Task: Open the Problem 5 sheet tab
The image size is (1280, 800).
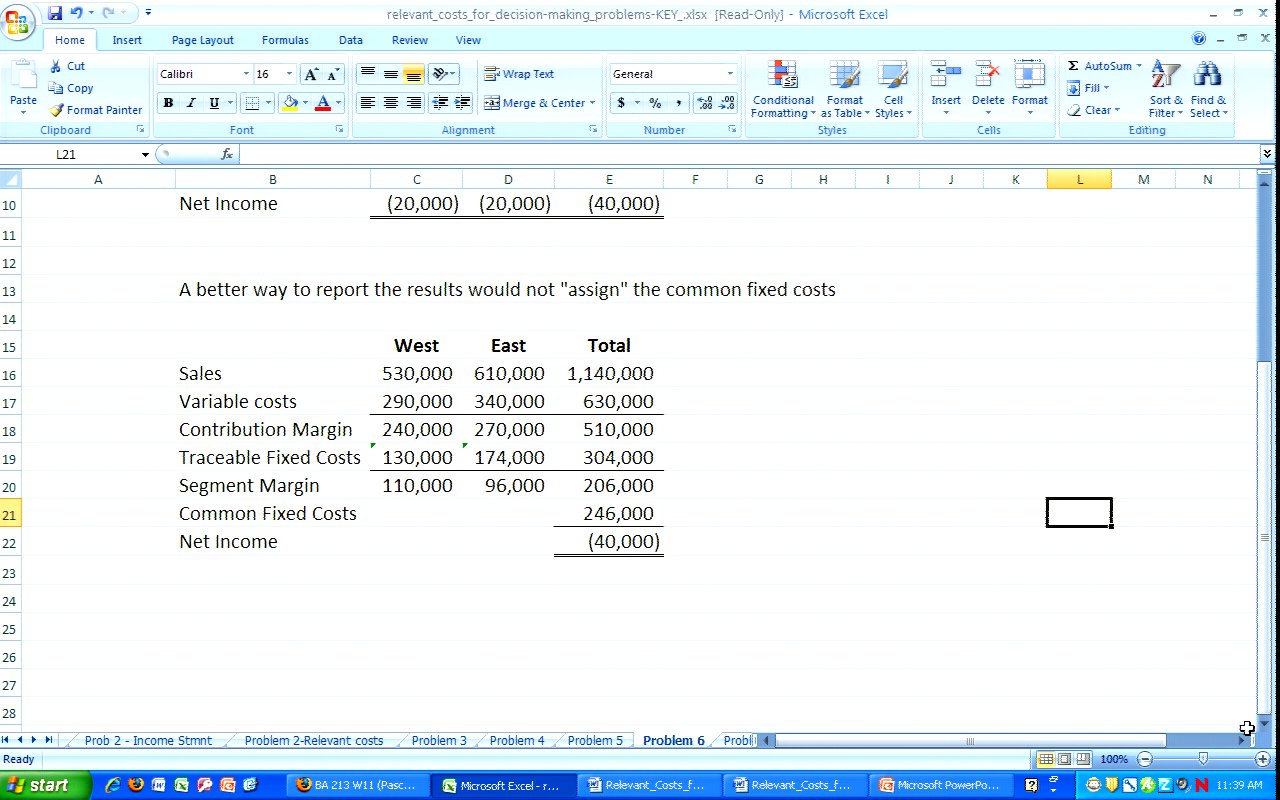Action: [x=594, y=741]
